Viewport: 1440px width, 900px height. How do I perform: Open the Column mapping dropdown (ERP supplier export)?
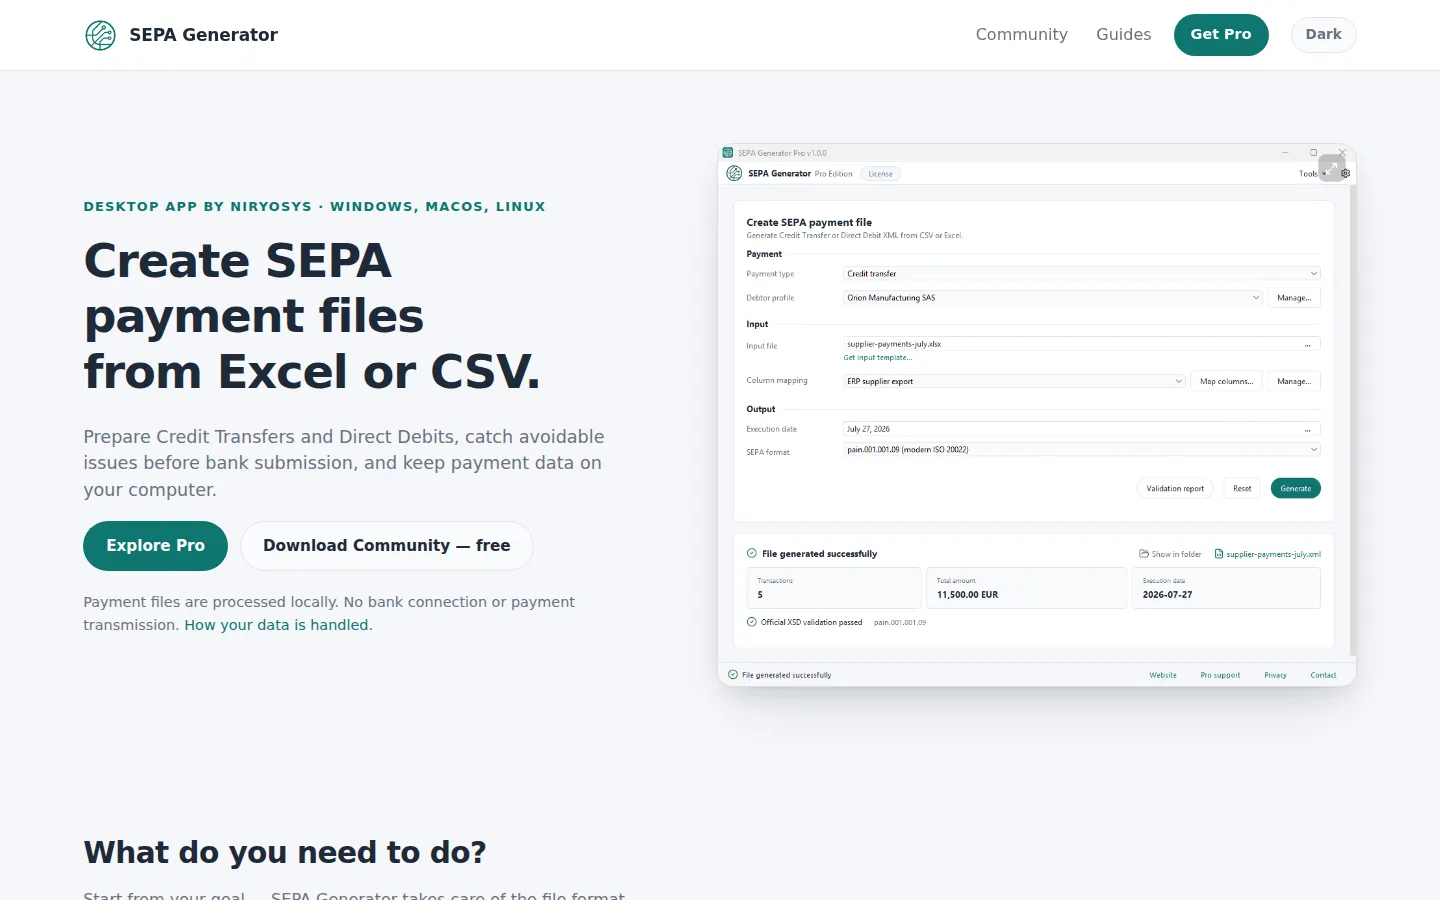tap(1014, 381)
